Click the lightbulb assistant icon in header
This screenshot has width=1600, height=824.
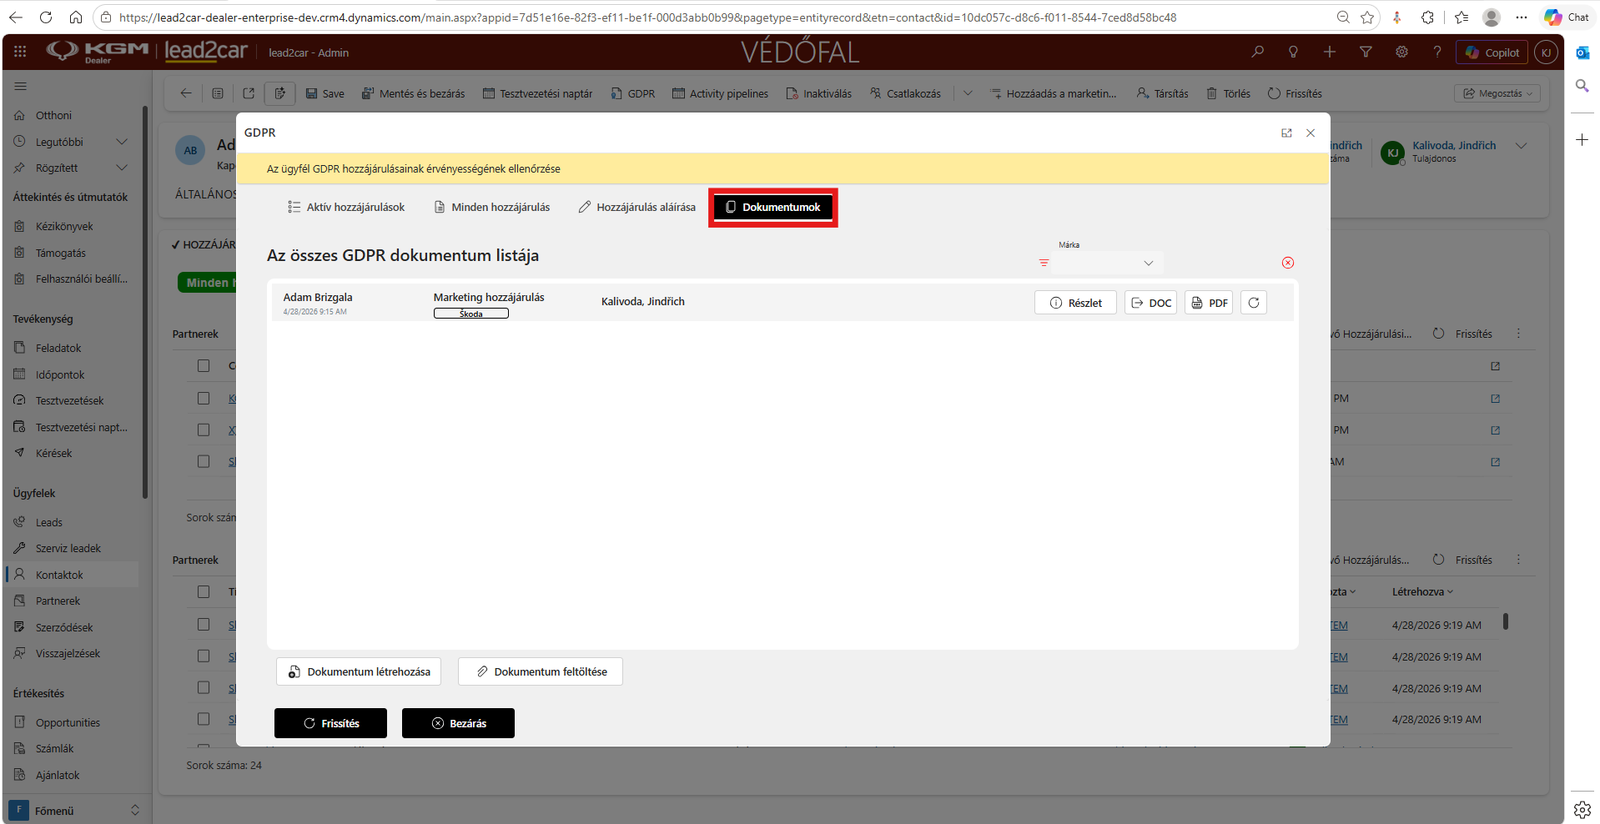1294,52
